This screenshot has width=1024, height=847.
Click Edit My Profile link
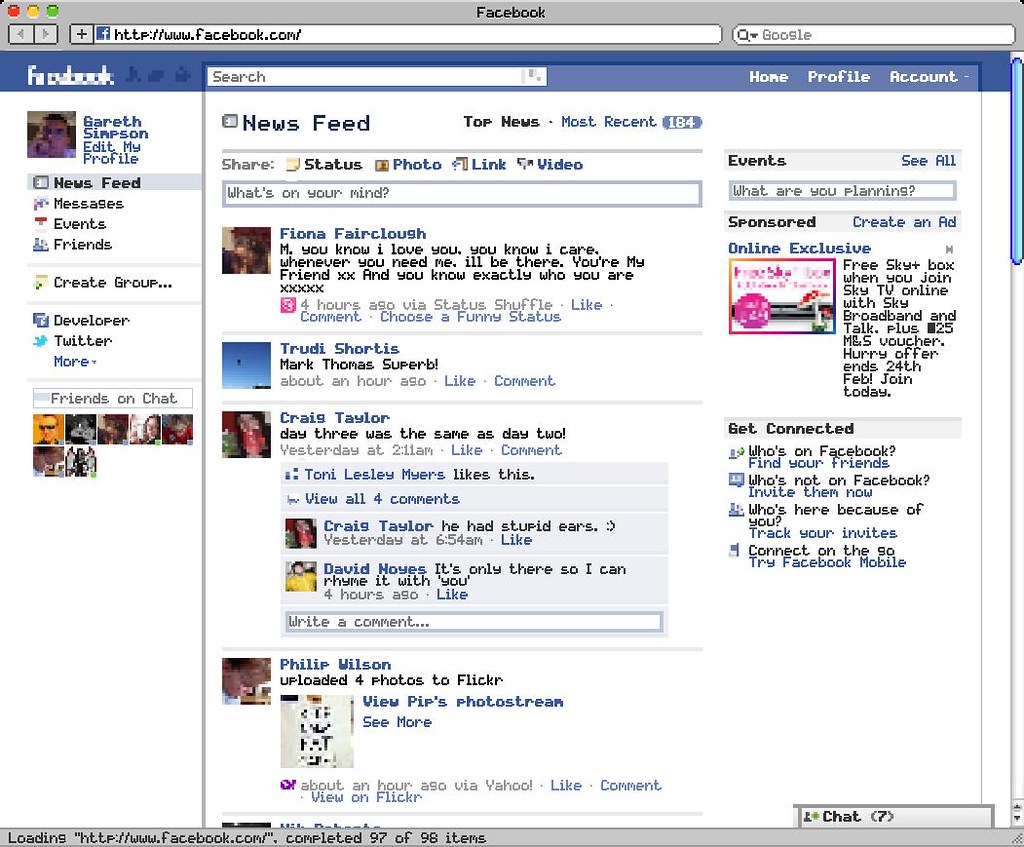(x=111, y=153)
